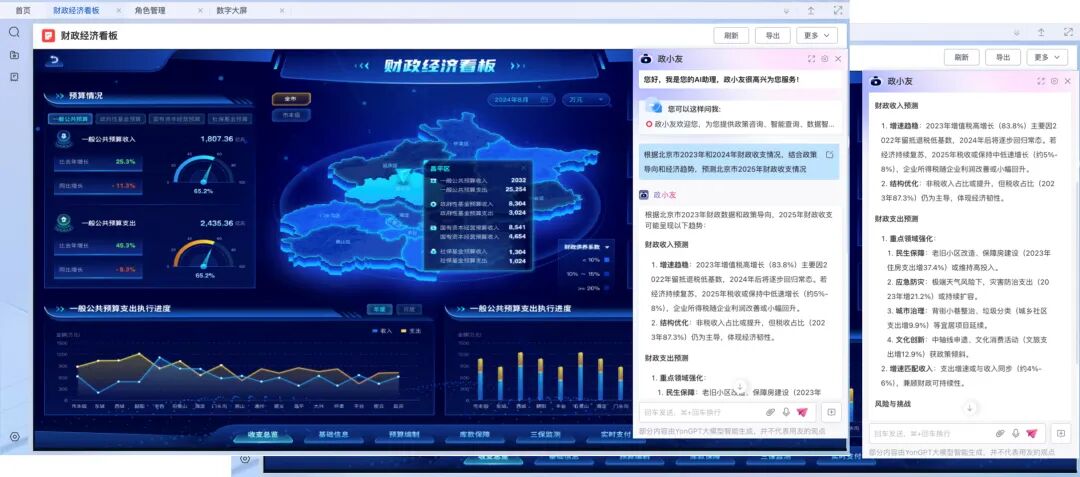Click expand-arrows icon in back window top bar

(1067, 32)
